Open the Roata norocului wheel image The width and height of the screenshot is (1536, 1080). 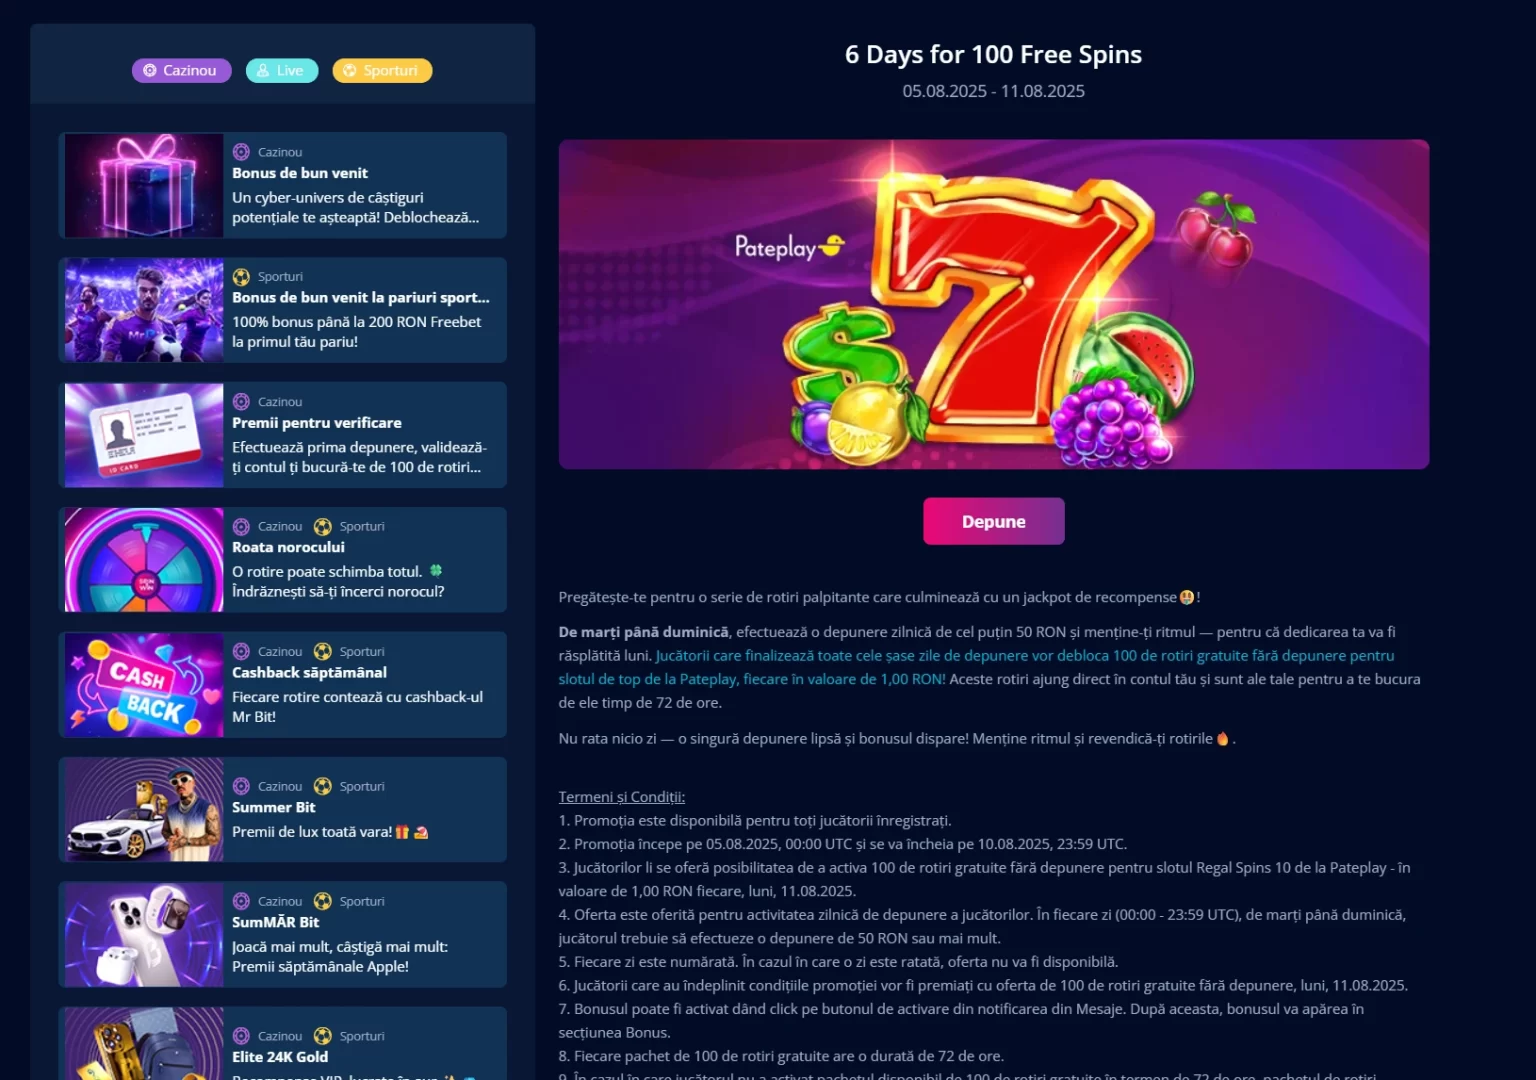pos(144,560)
